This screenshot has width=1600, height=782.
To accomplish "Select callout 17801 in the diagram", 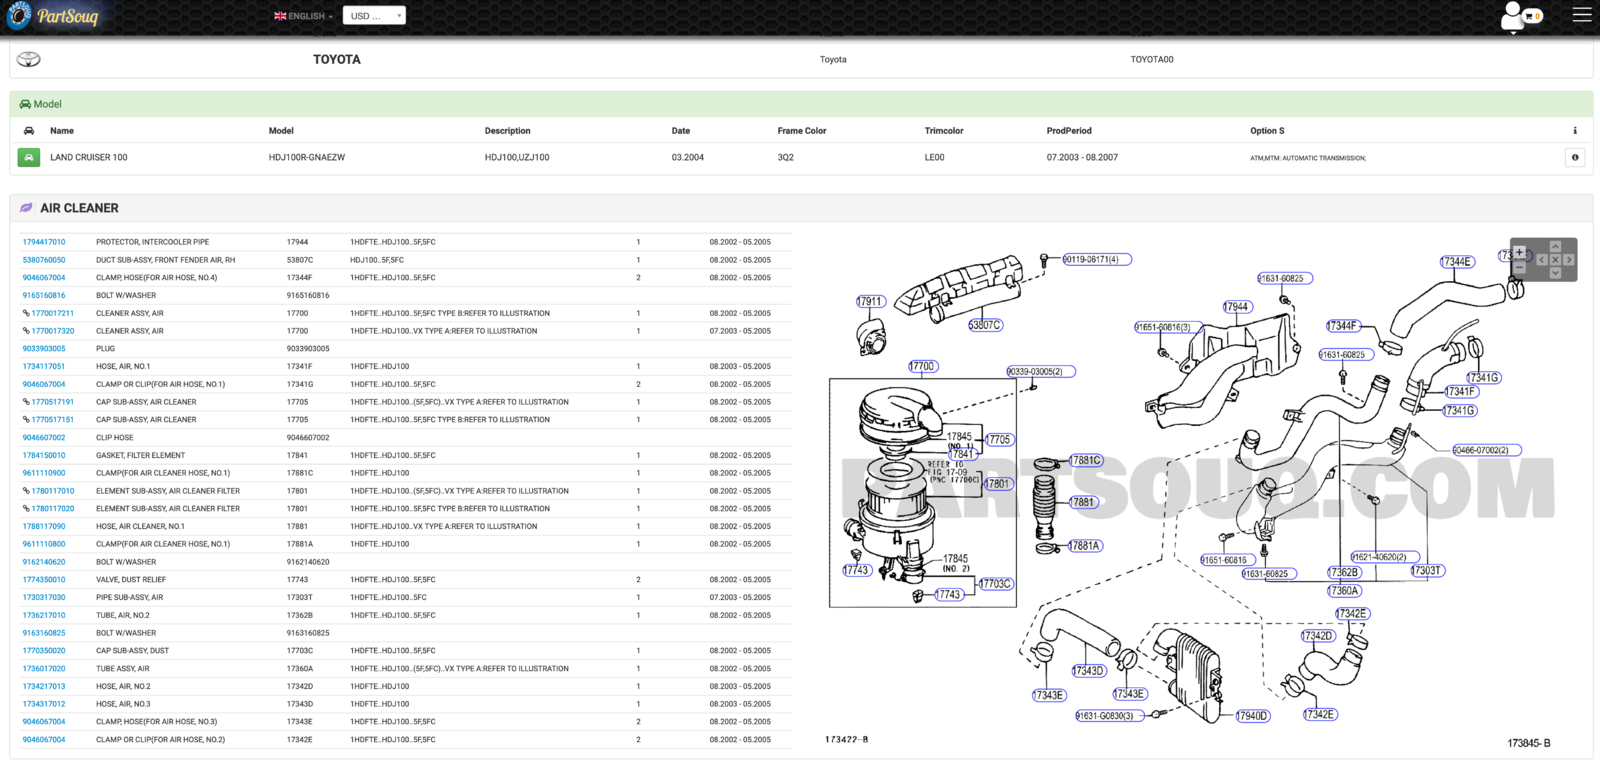I will (998, 483).
